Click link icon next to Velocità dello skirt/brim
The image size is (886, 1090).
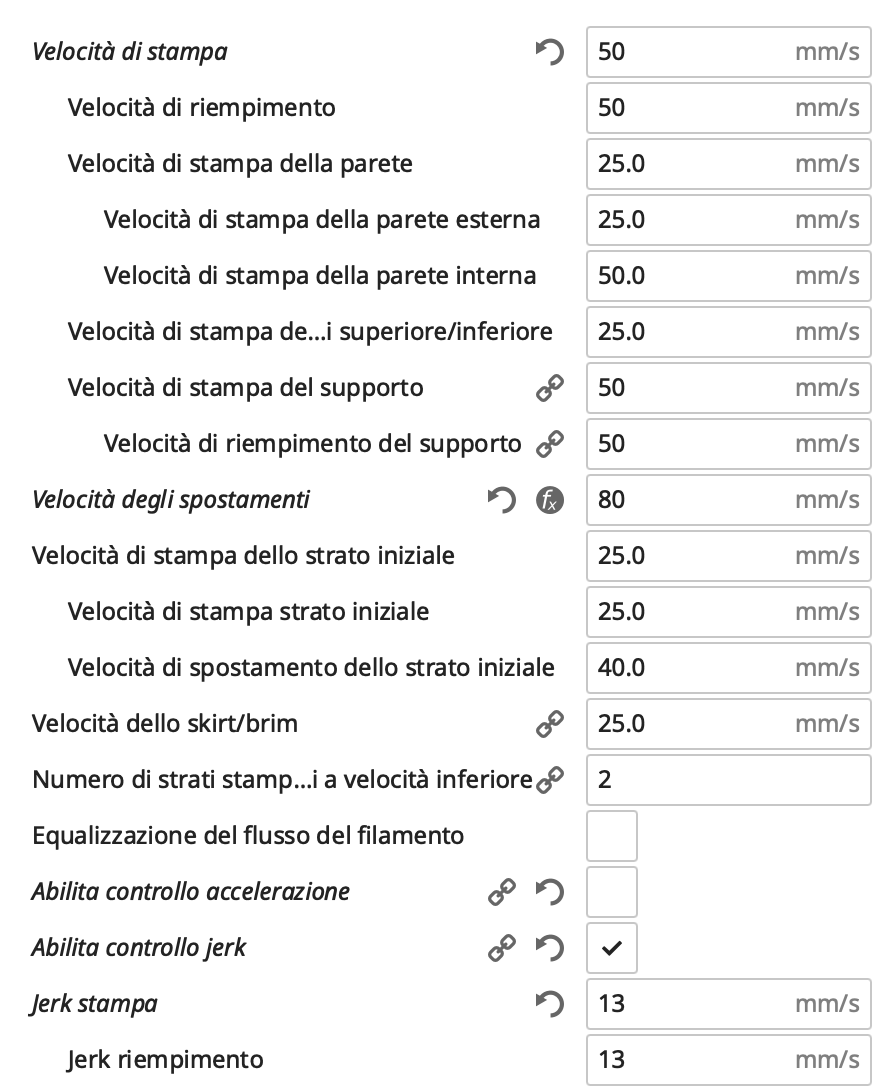(x=549, y=724)
